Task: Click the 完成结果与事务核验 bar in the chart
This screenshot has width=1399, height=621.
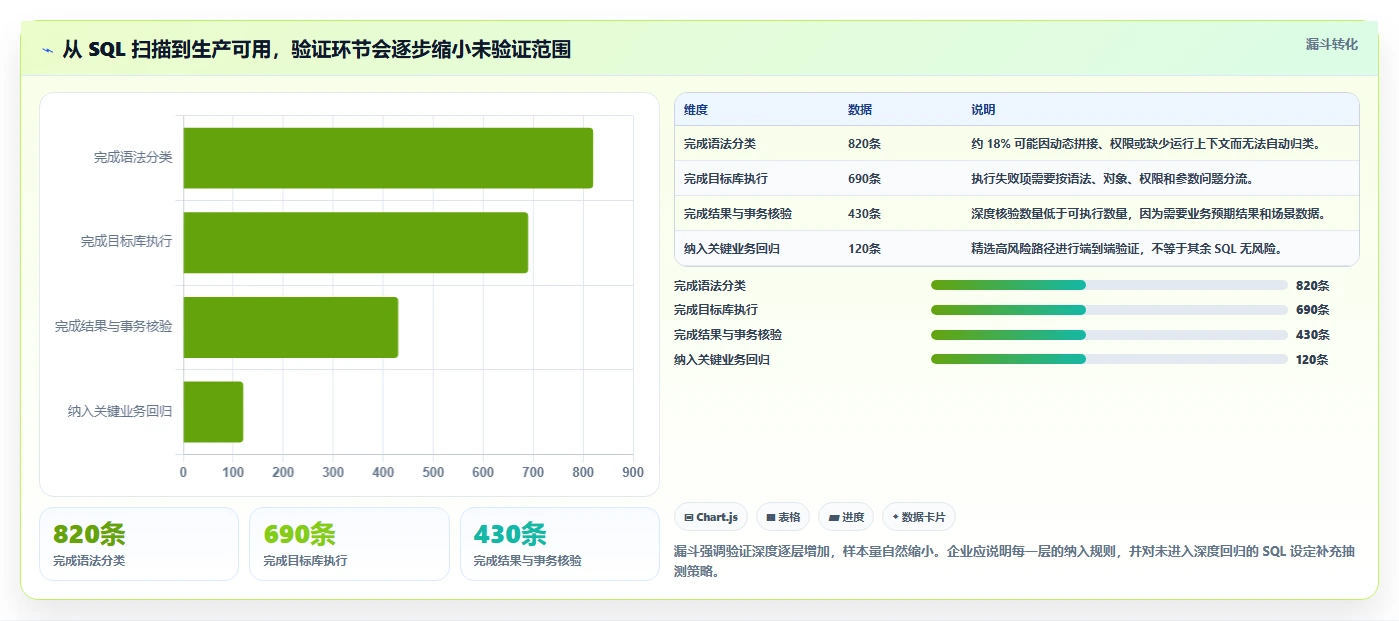Action: (290, 327)
